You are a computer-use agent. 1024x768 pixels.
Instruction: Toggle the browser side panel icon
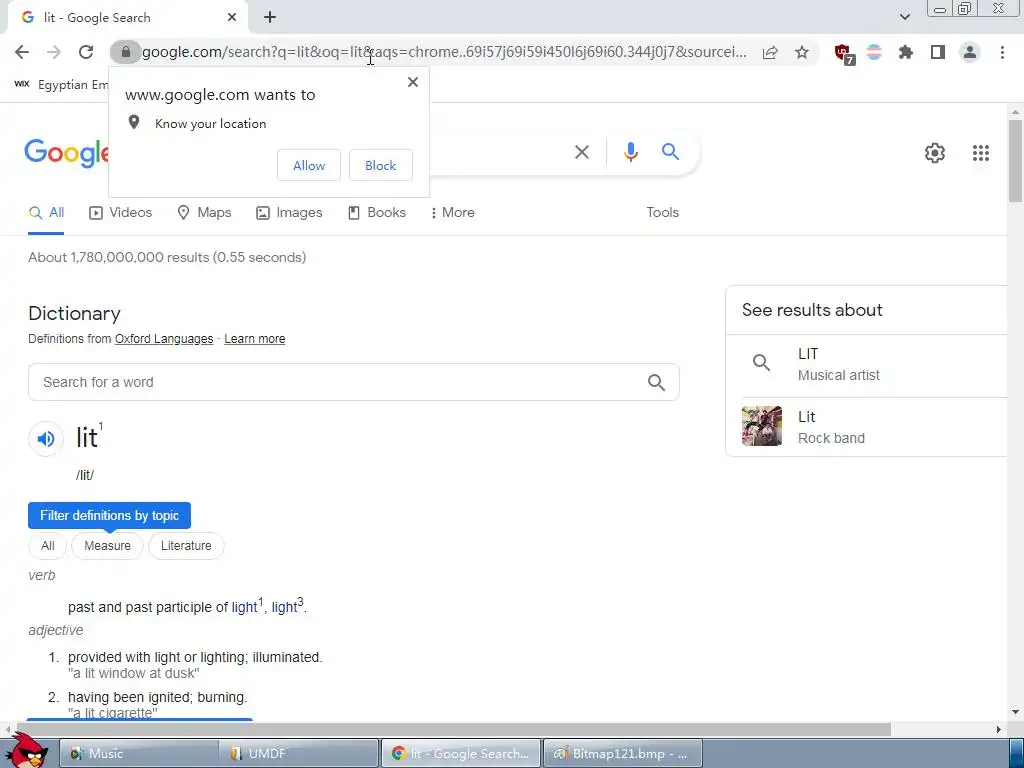938,52
